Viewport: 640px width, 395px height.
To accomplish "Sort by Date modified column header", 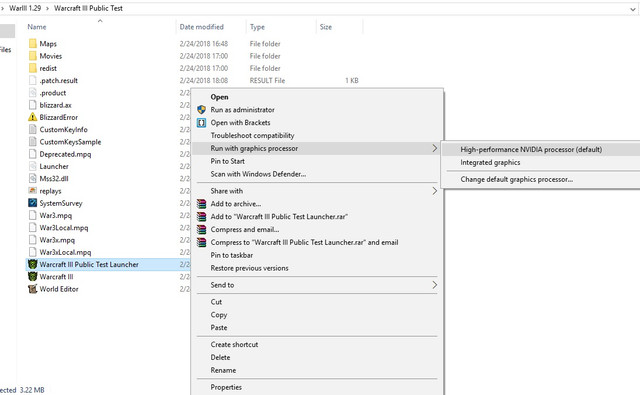I will pyautogui.click(x=202, y=27).
